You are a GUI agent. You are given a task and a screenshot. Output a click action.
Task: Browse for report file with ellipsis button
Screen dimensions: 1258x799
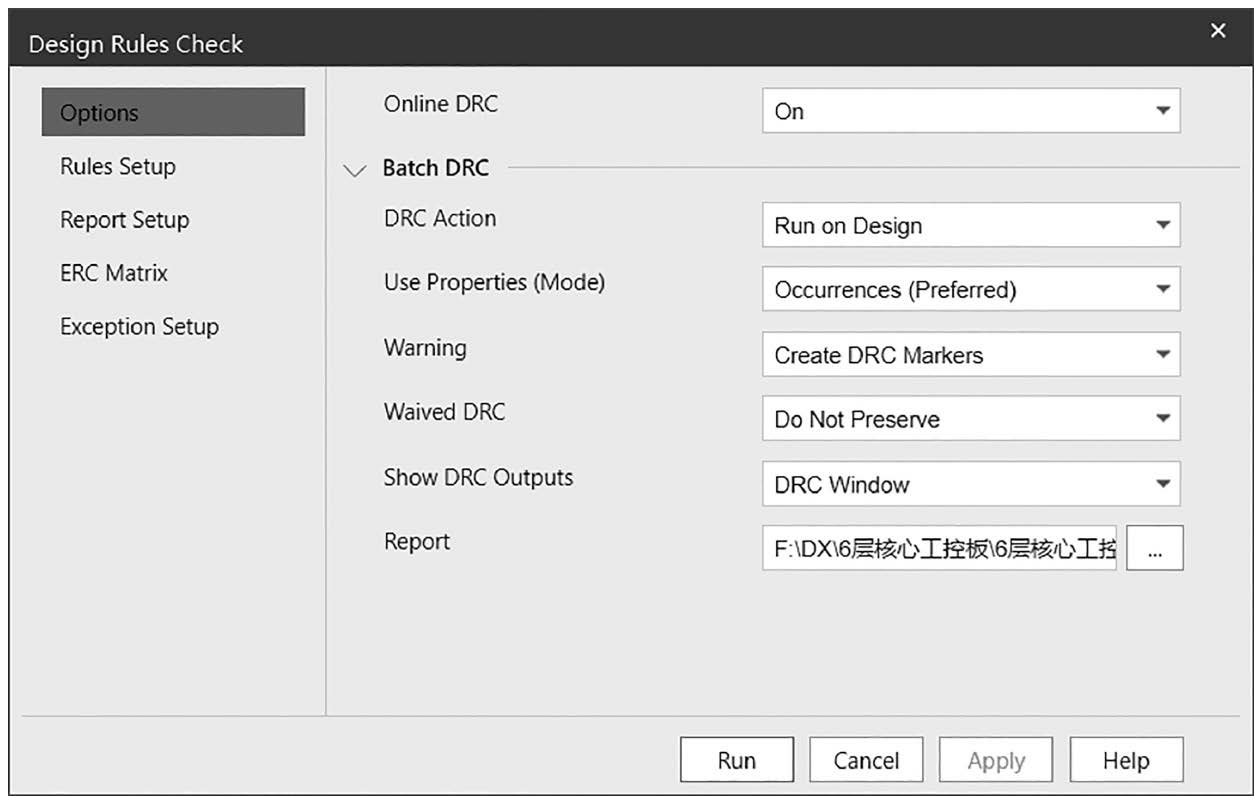pyautogui.click(x=1155, y=548)
